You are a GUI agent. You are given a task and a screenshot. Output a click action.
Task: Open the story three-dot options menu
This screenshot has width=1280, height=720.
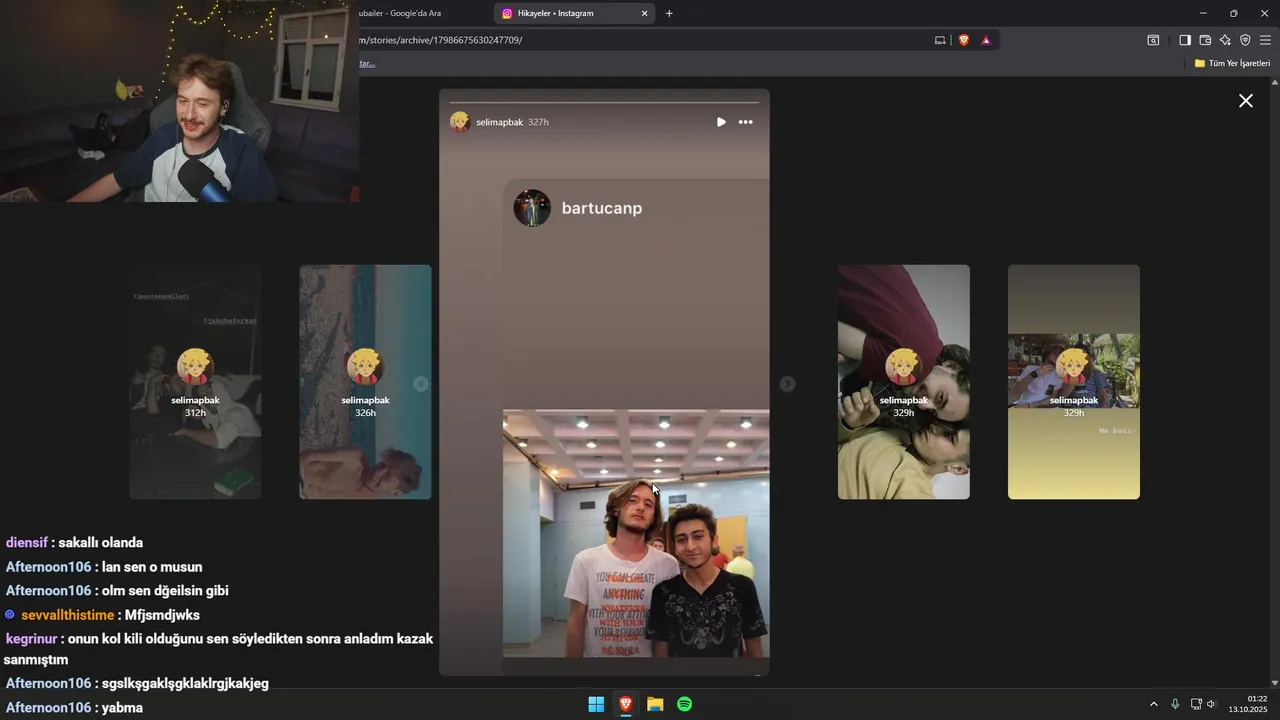[x=746, y=122]
